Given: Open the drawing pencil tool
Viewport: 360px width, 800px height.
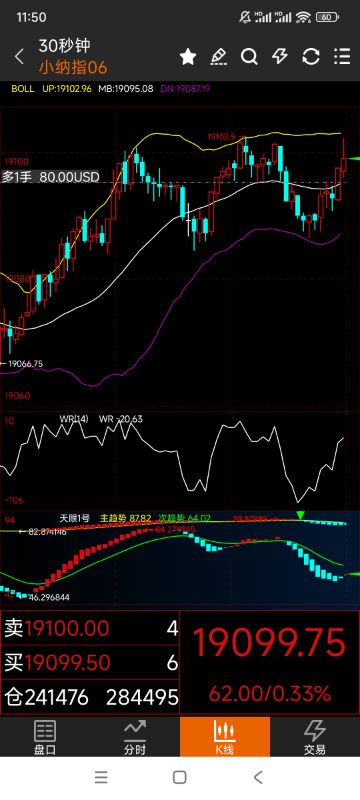Looking at the screenshot, I should 219,57.
